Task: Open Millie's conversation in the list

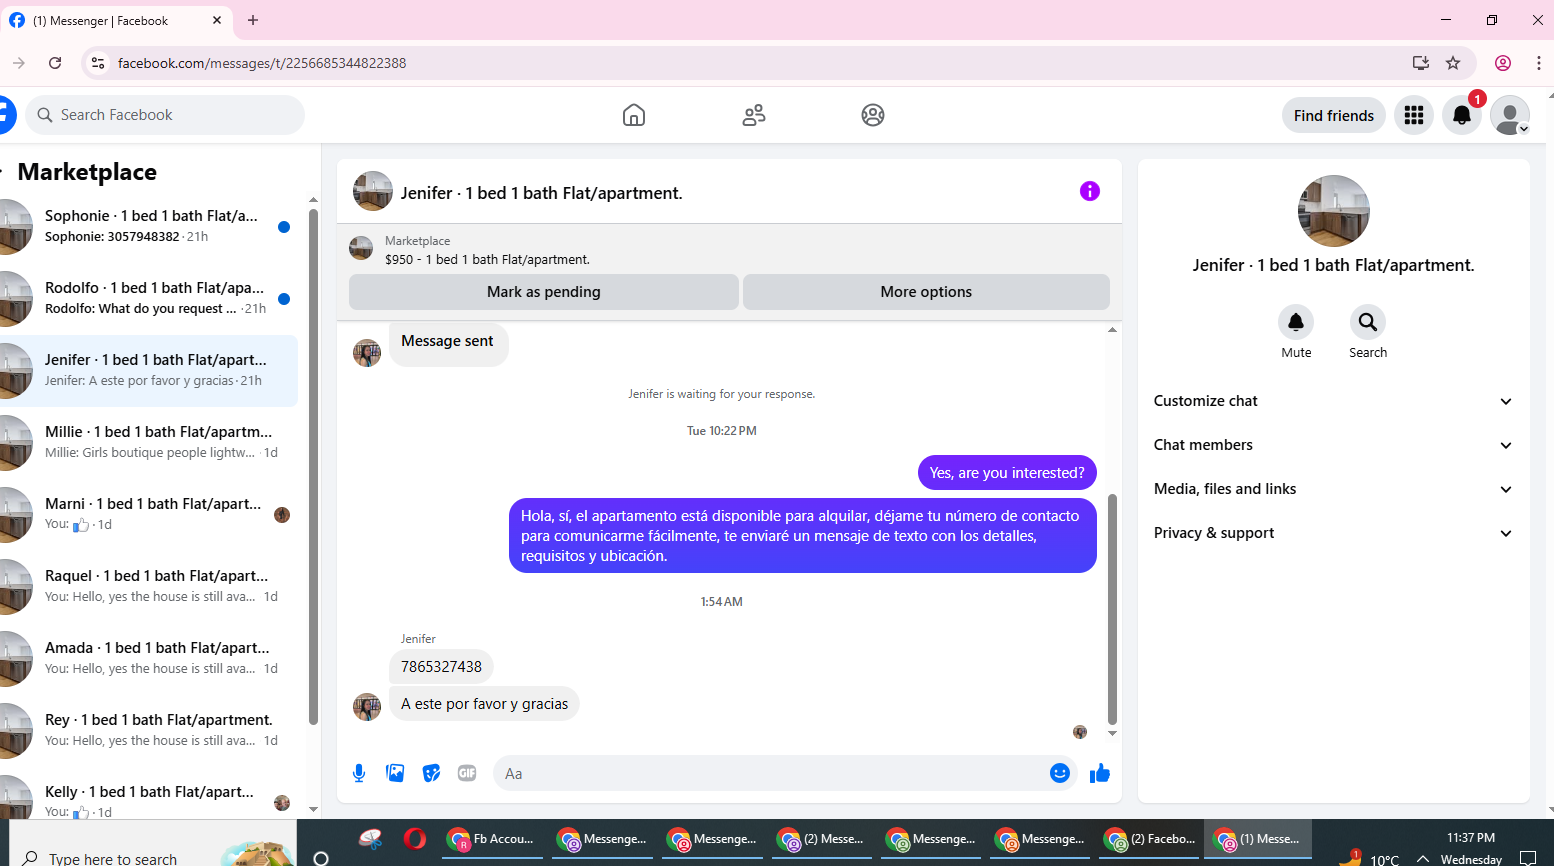Action: pos(150,442)
